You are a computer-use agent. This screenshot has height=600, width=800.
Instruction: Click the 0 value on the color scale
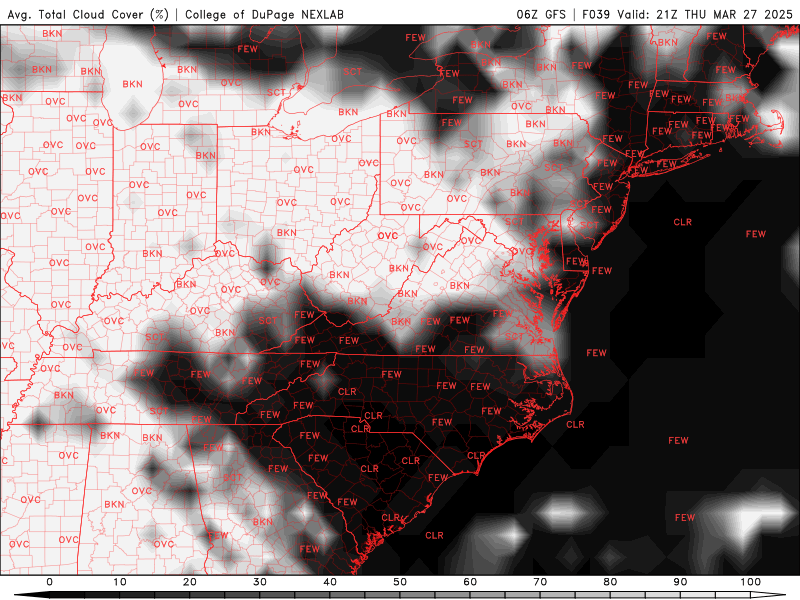pyautogui.click(x=49, y=582)
